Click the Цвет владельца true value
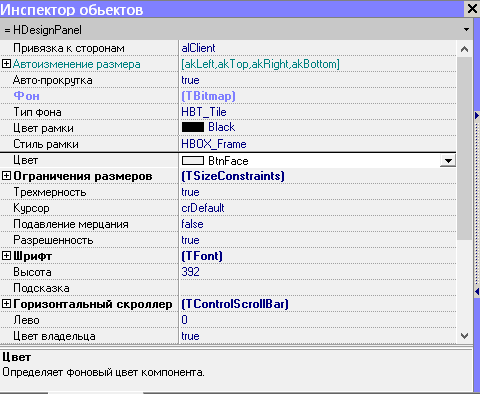 pos(190,336)
